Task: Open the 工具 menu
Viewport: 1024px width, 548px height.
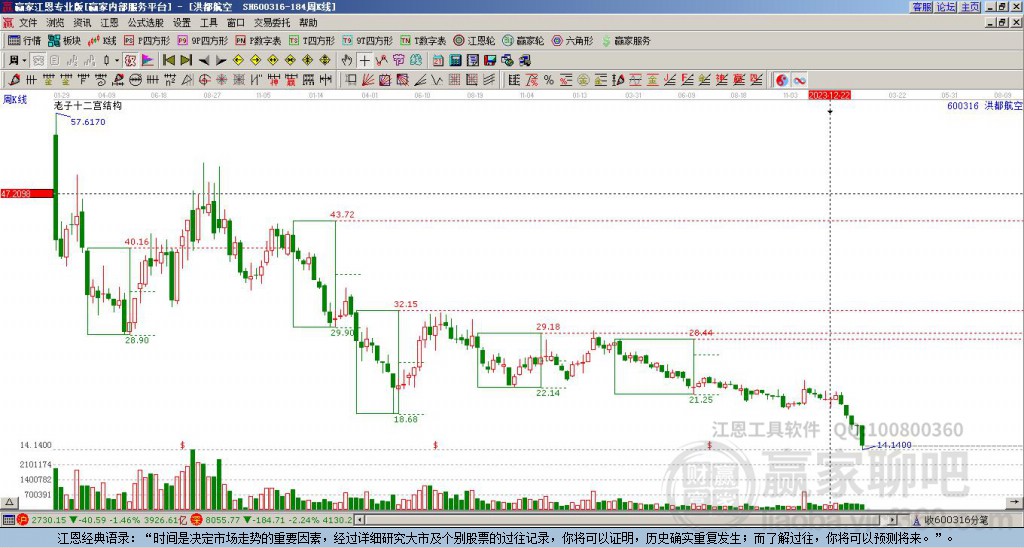Action: pyautogui.click(x=208, y=23)
